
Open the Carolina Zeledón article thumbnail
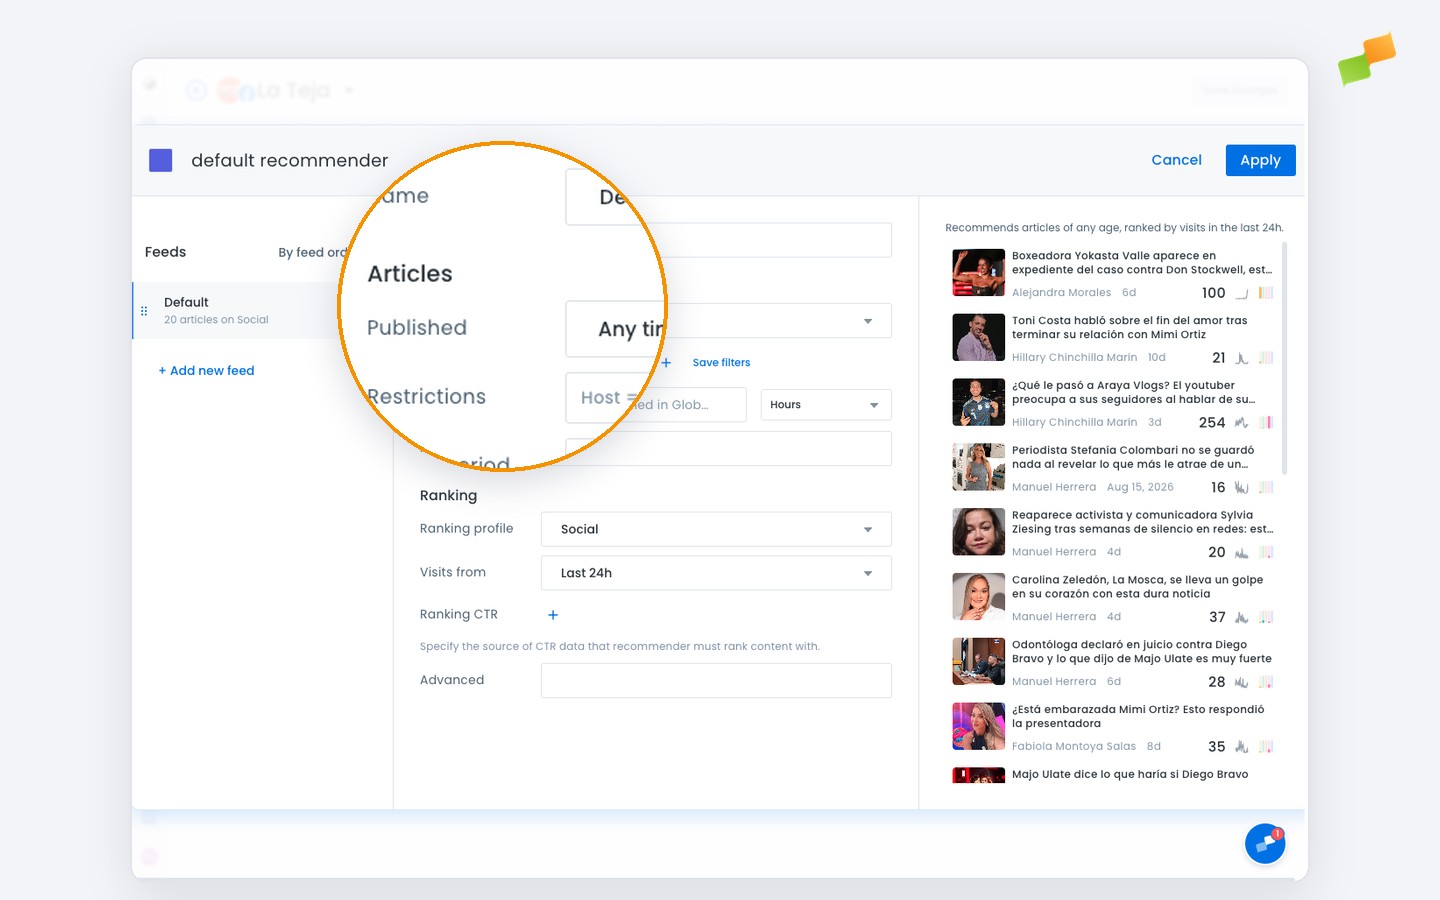pyautogui.click(x=978, y=597)
